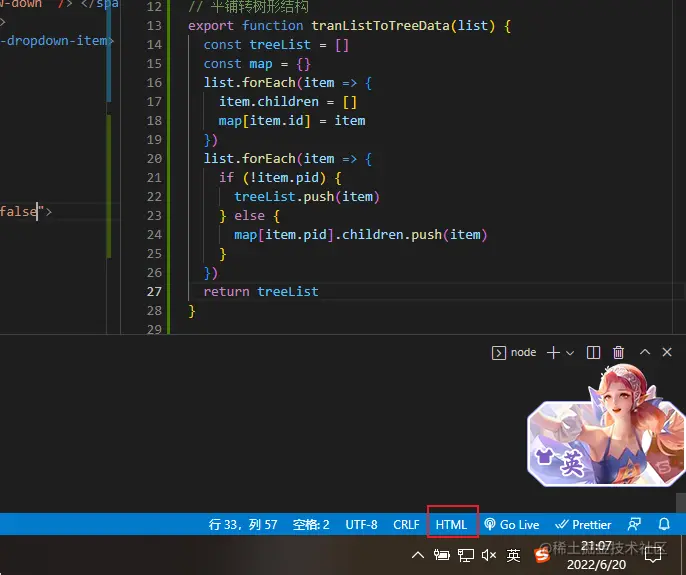Click 'false' text in left editor
Image resolution: width=686 pixels, height=575 pixels.
click(18, 212)
